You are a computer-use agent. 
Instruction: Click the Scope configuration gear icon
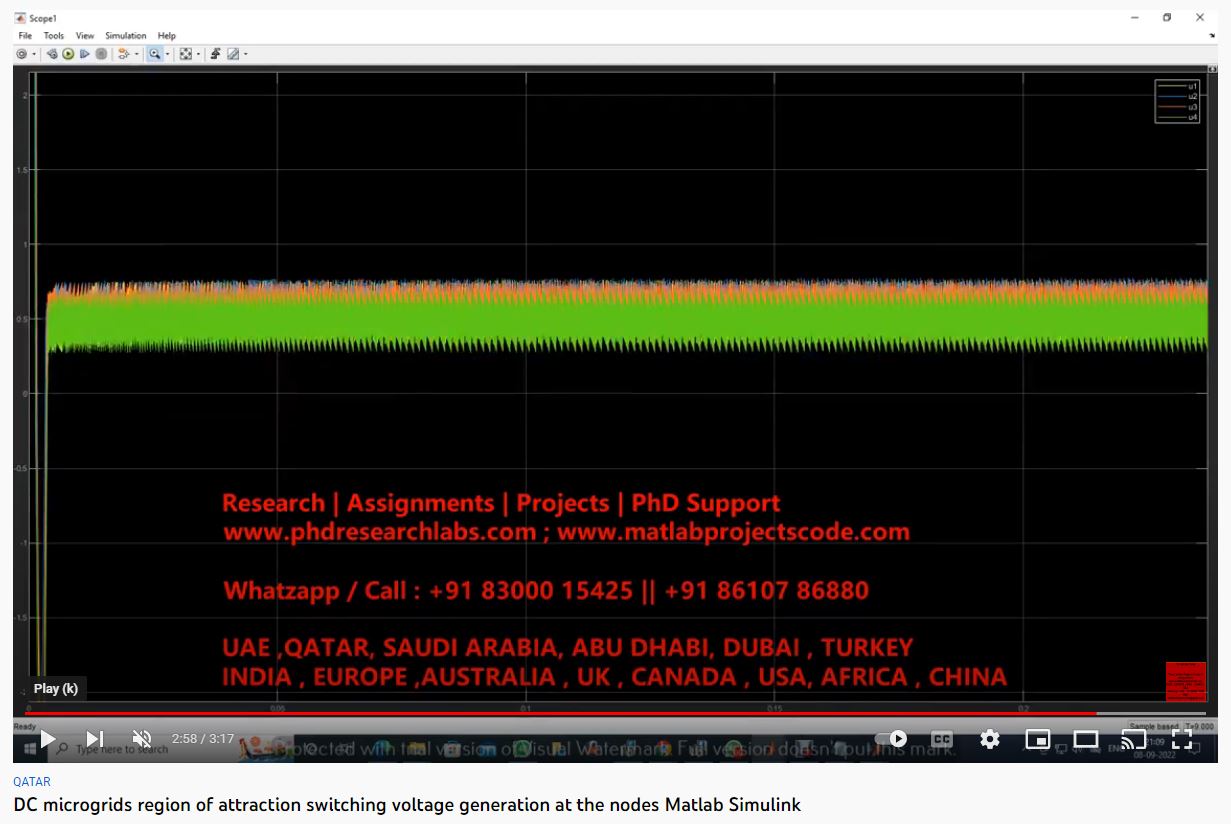(22, 54)
